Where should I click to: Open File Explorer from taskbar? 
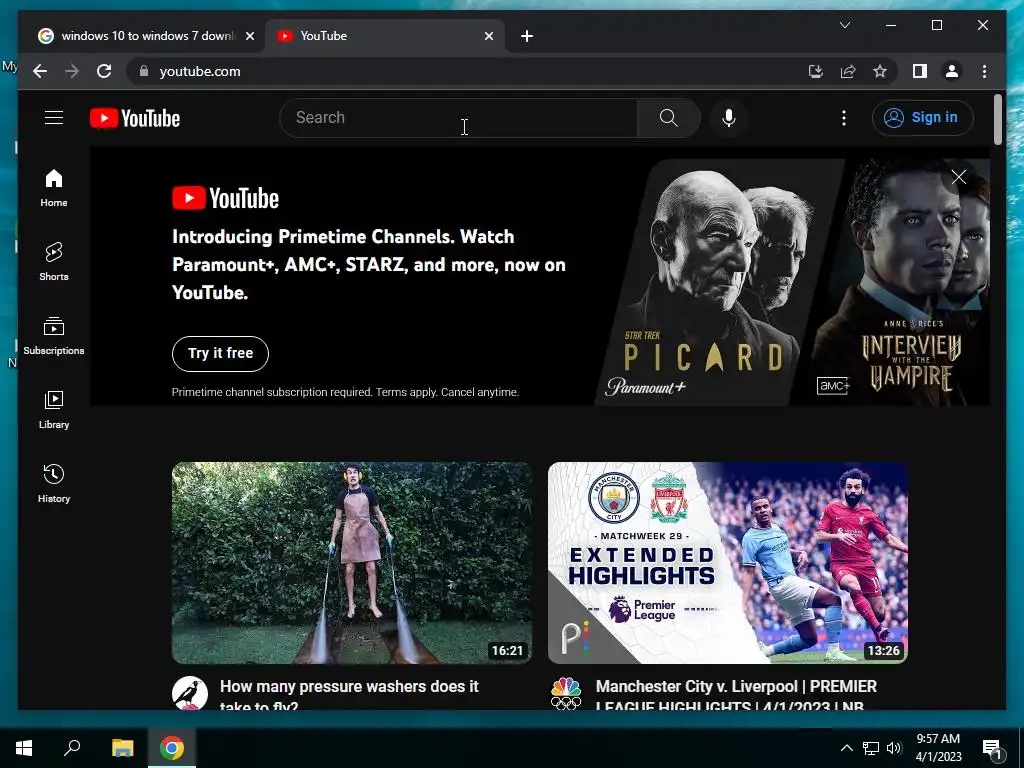(x=122, y=748)
